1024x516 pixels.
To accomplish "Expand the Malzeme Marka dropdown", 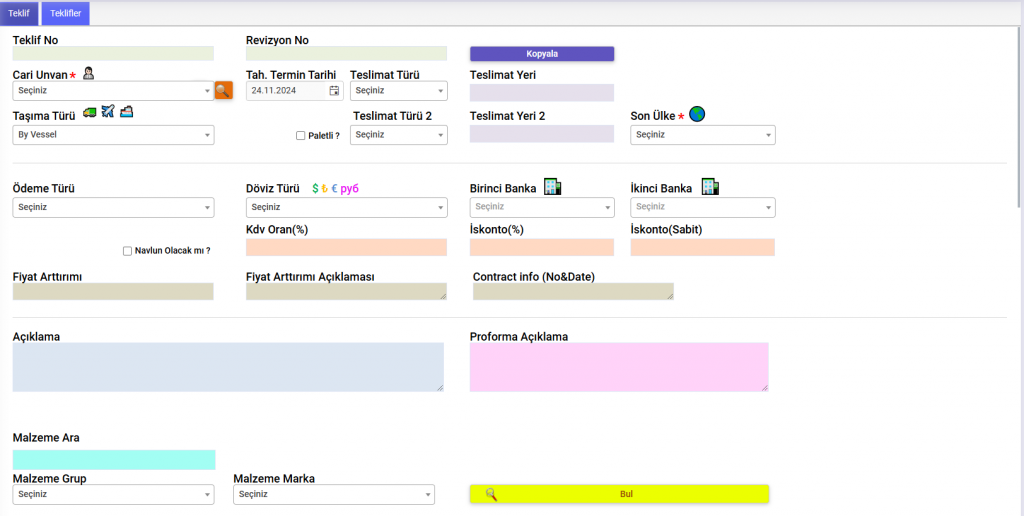I will (x=334, y=494).
